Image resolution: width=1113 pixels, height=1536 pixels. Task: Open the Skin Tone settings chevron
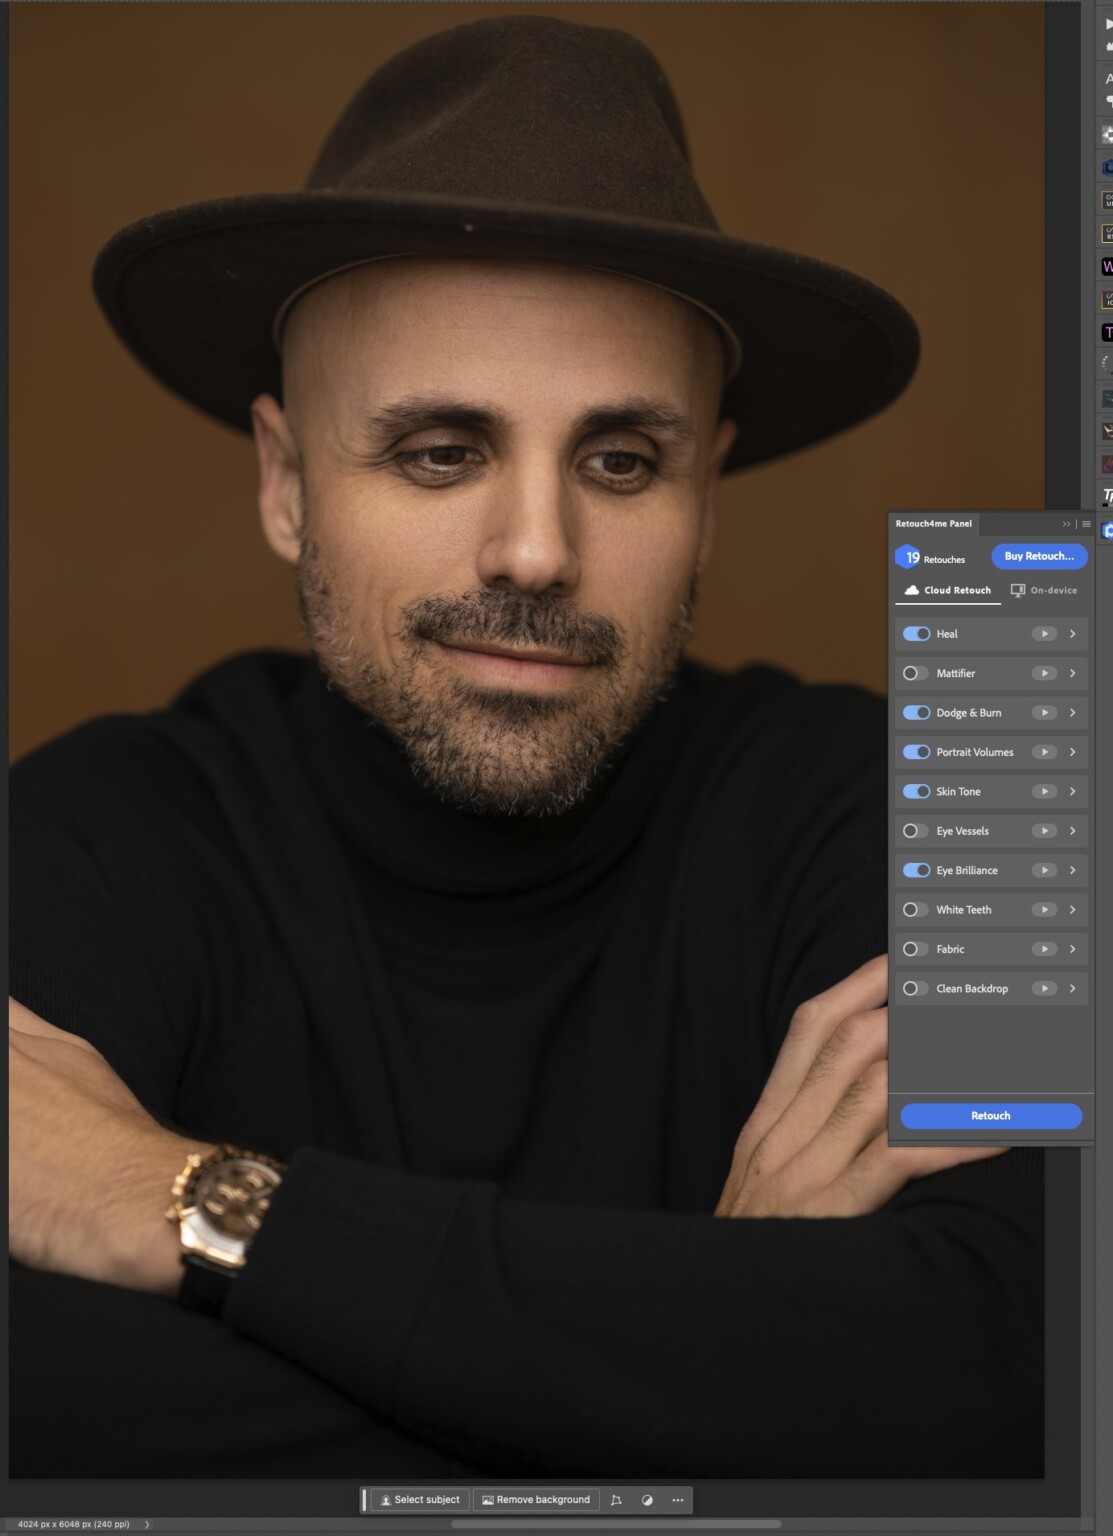click(1073, 791)
